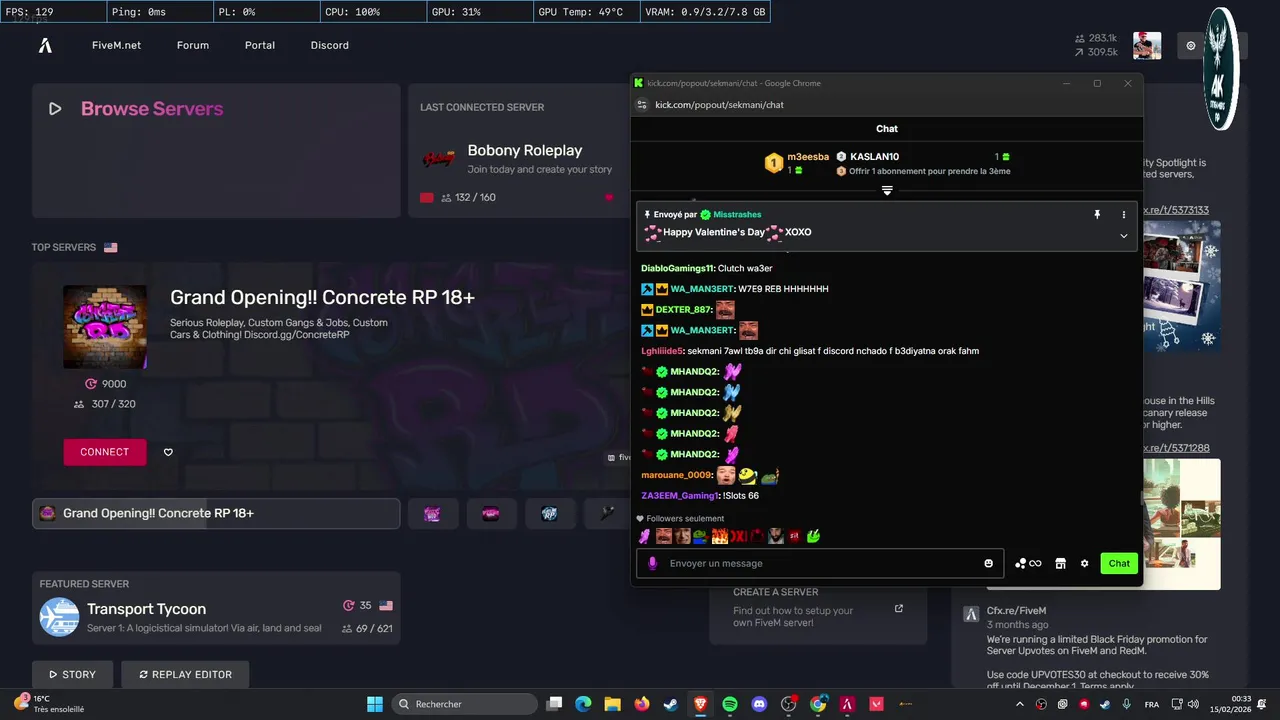
Task: Collapse the gifter leaderboard with the arrow handle
Action: [x=887, y=190]
